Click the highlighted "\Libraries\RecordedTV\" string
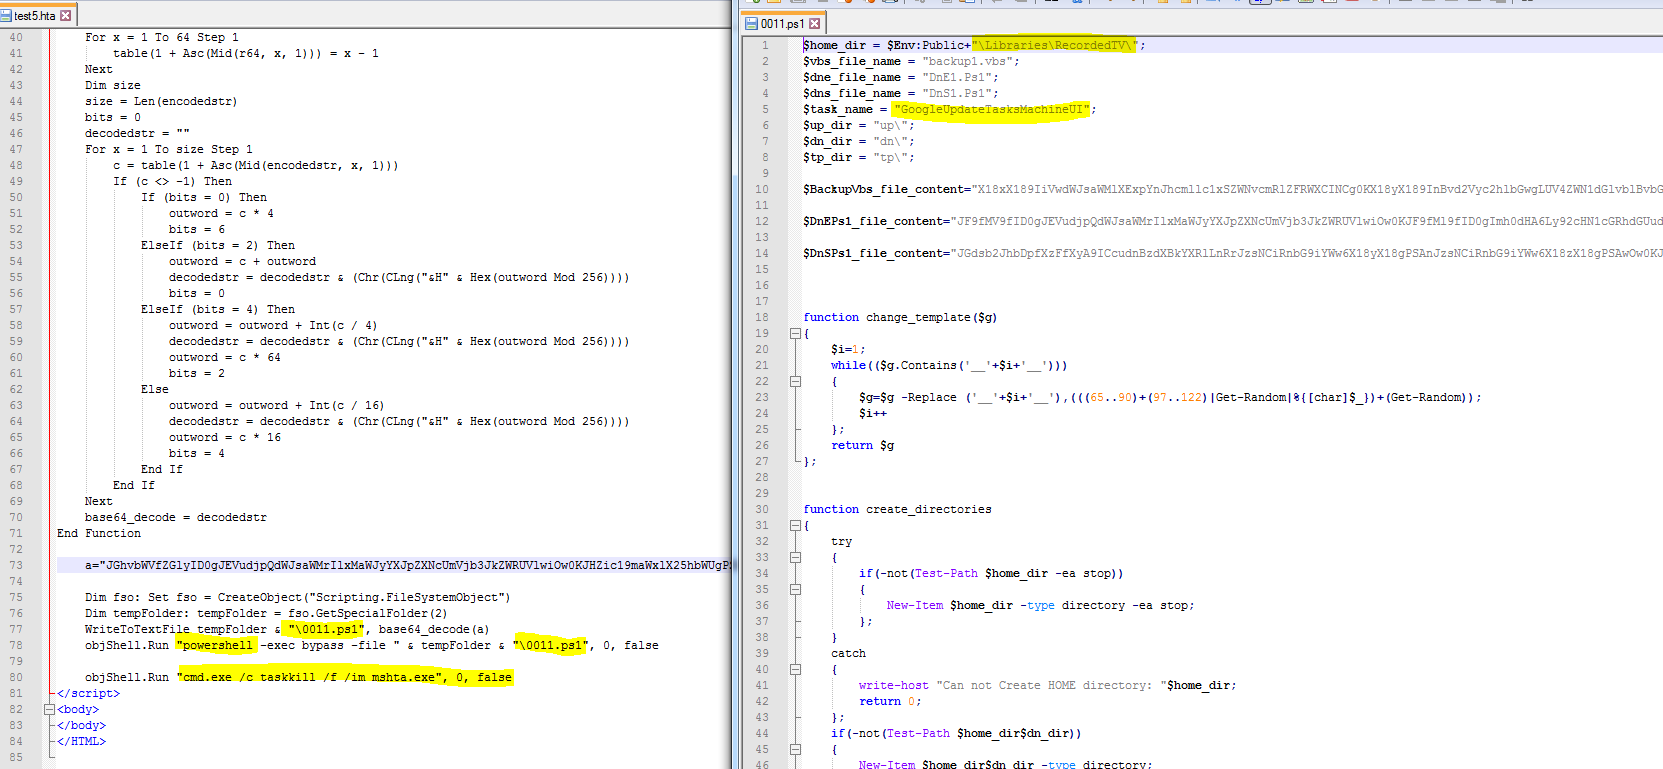Viewport: 1663px width, 769px height. (1054, 45)
